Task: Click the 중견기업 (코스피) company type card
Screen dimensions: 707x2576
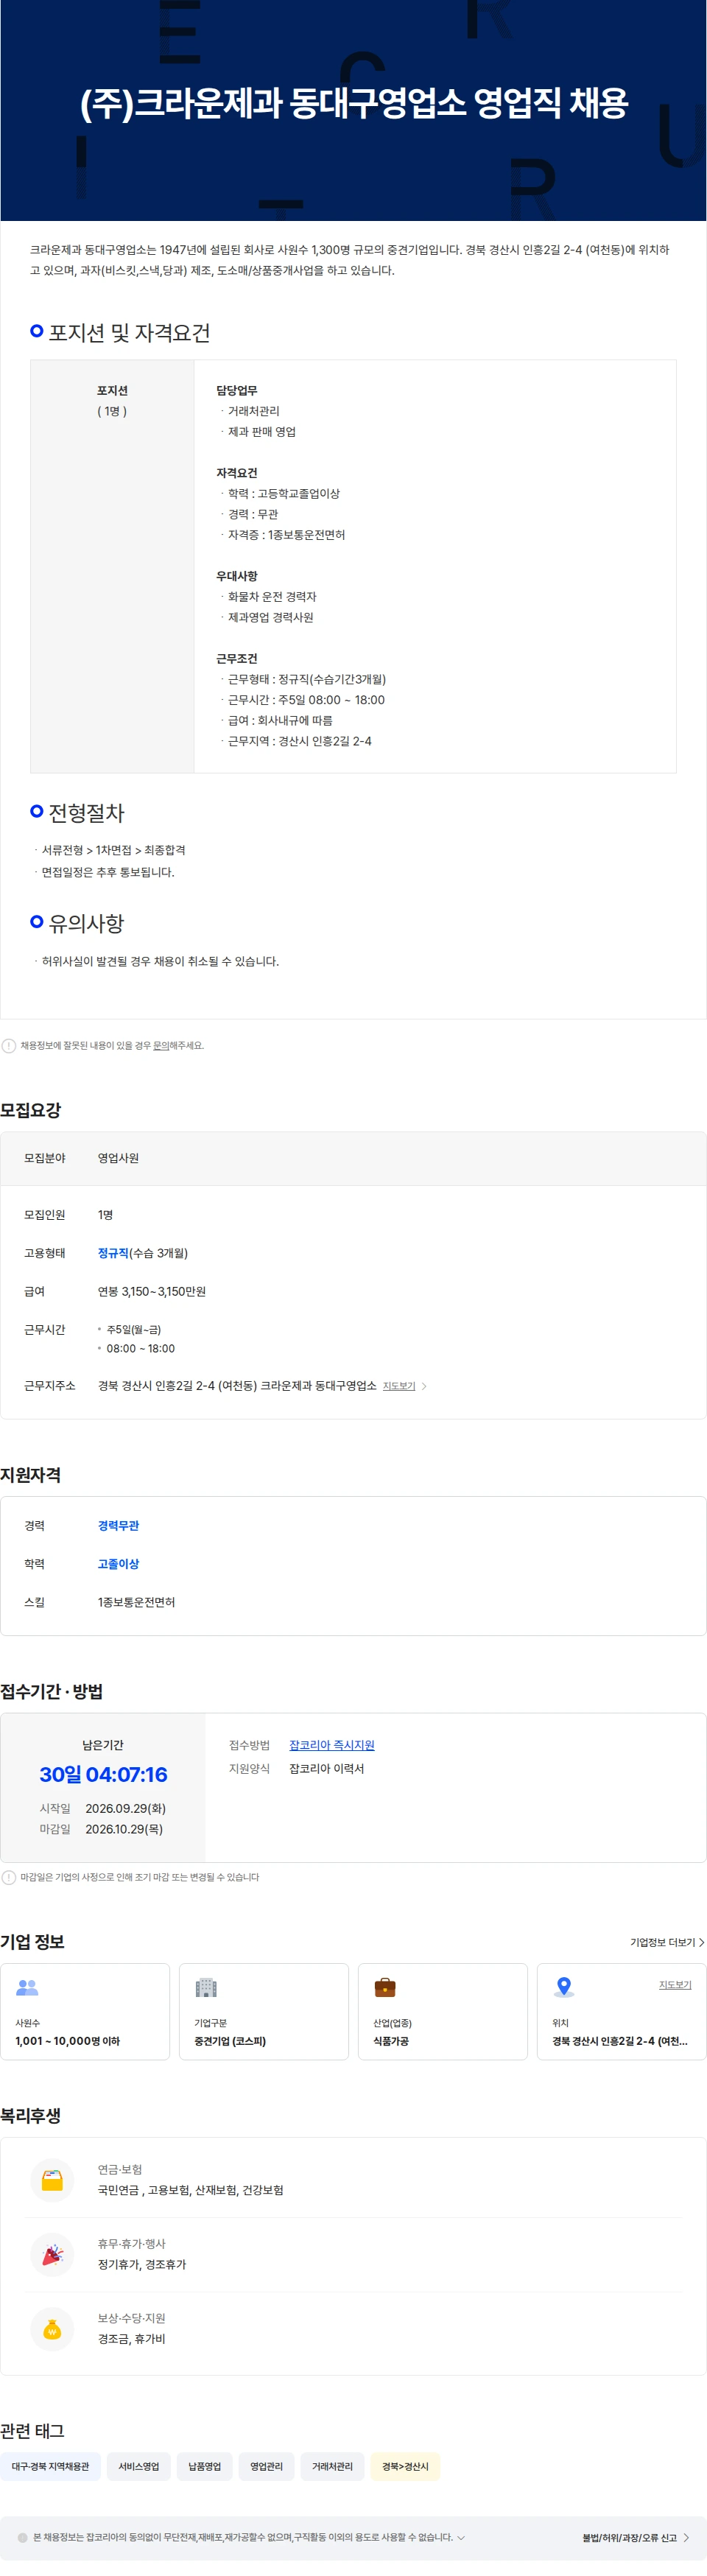Action: [264, 2012]
